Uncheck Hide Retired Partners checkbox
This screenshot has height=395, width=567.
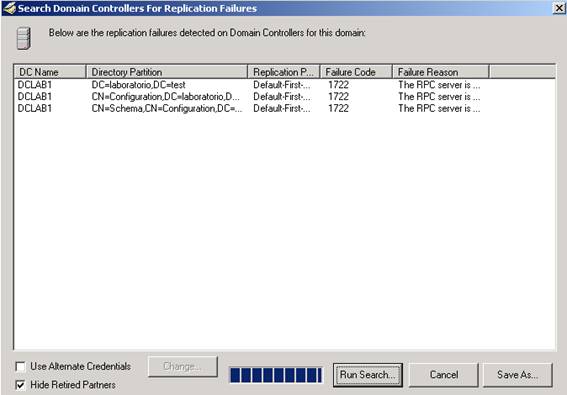tap(21, 385)
